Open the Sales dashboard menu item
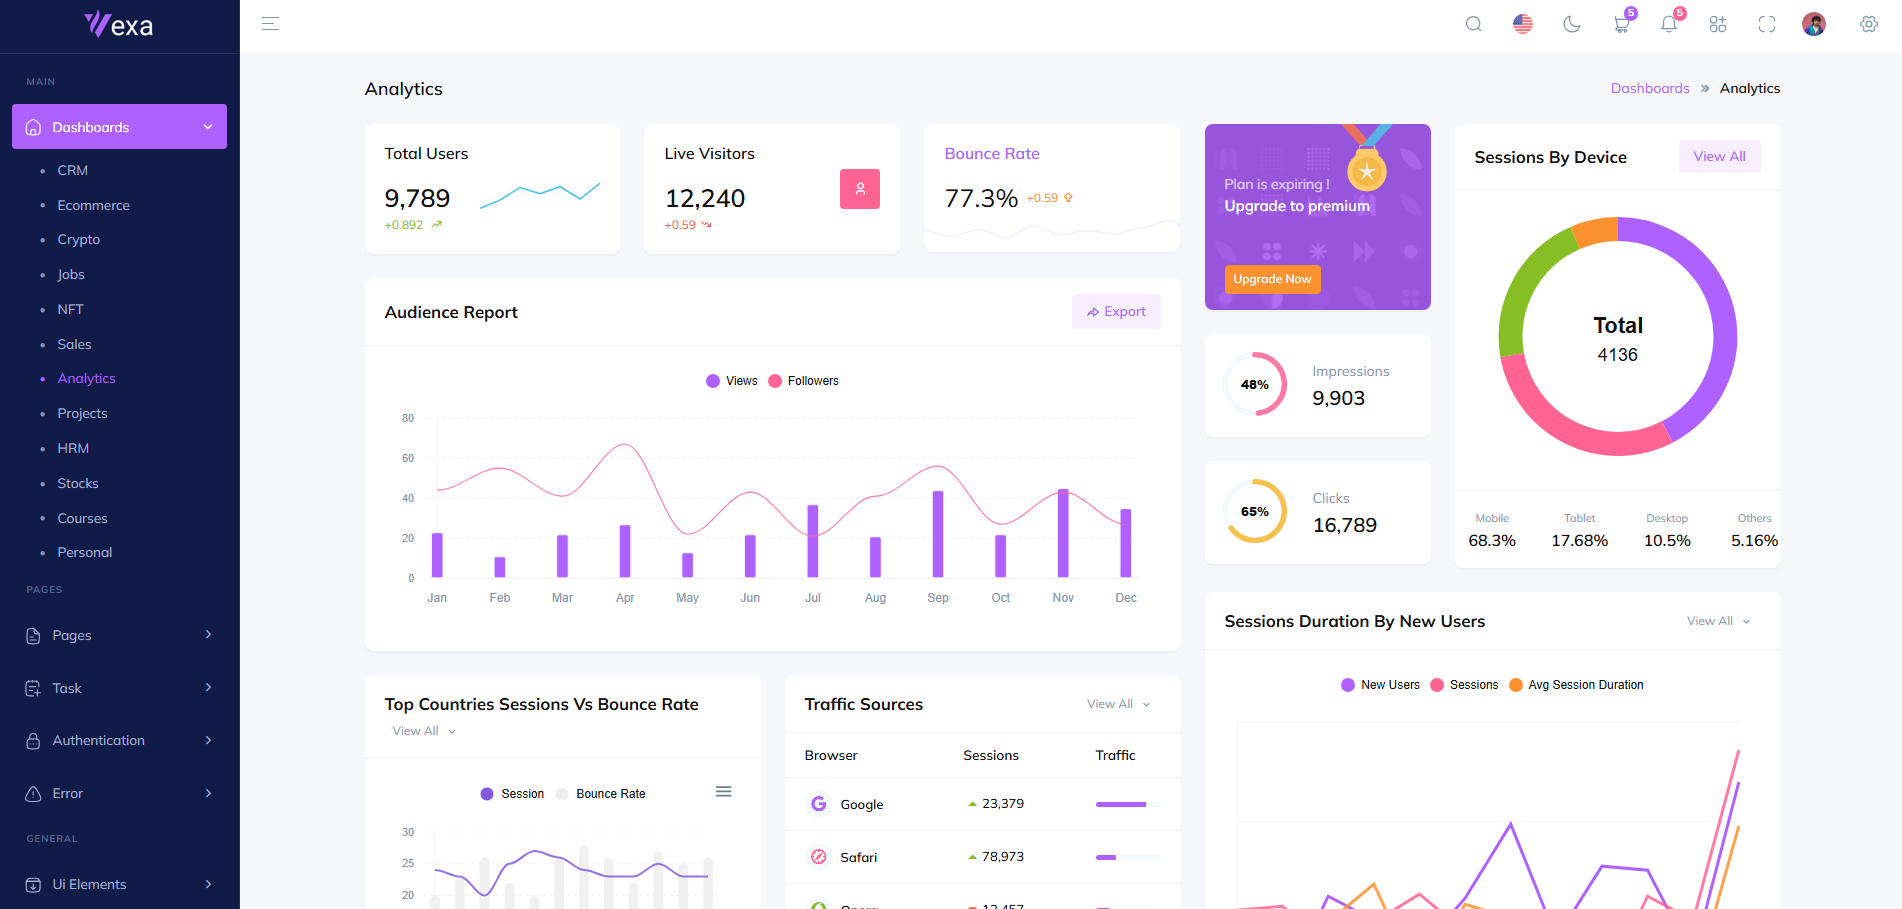 pyautogui.click(x=74, y=344)
